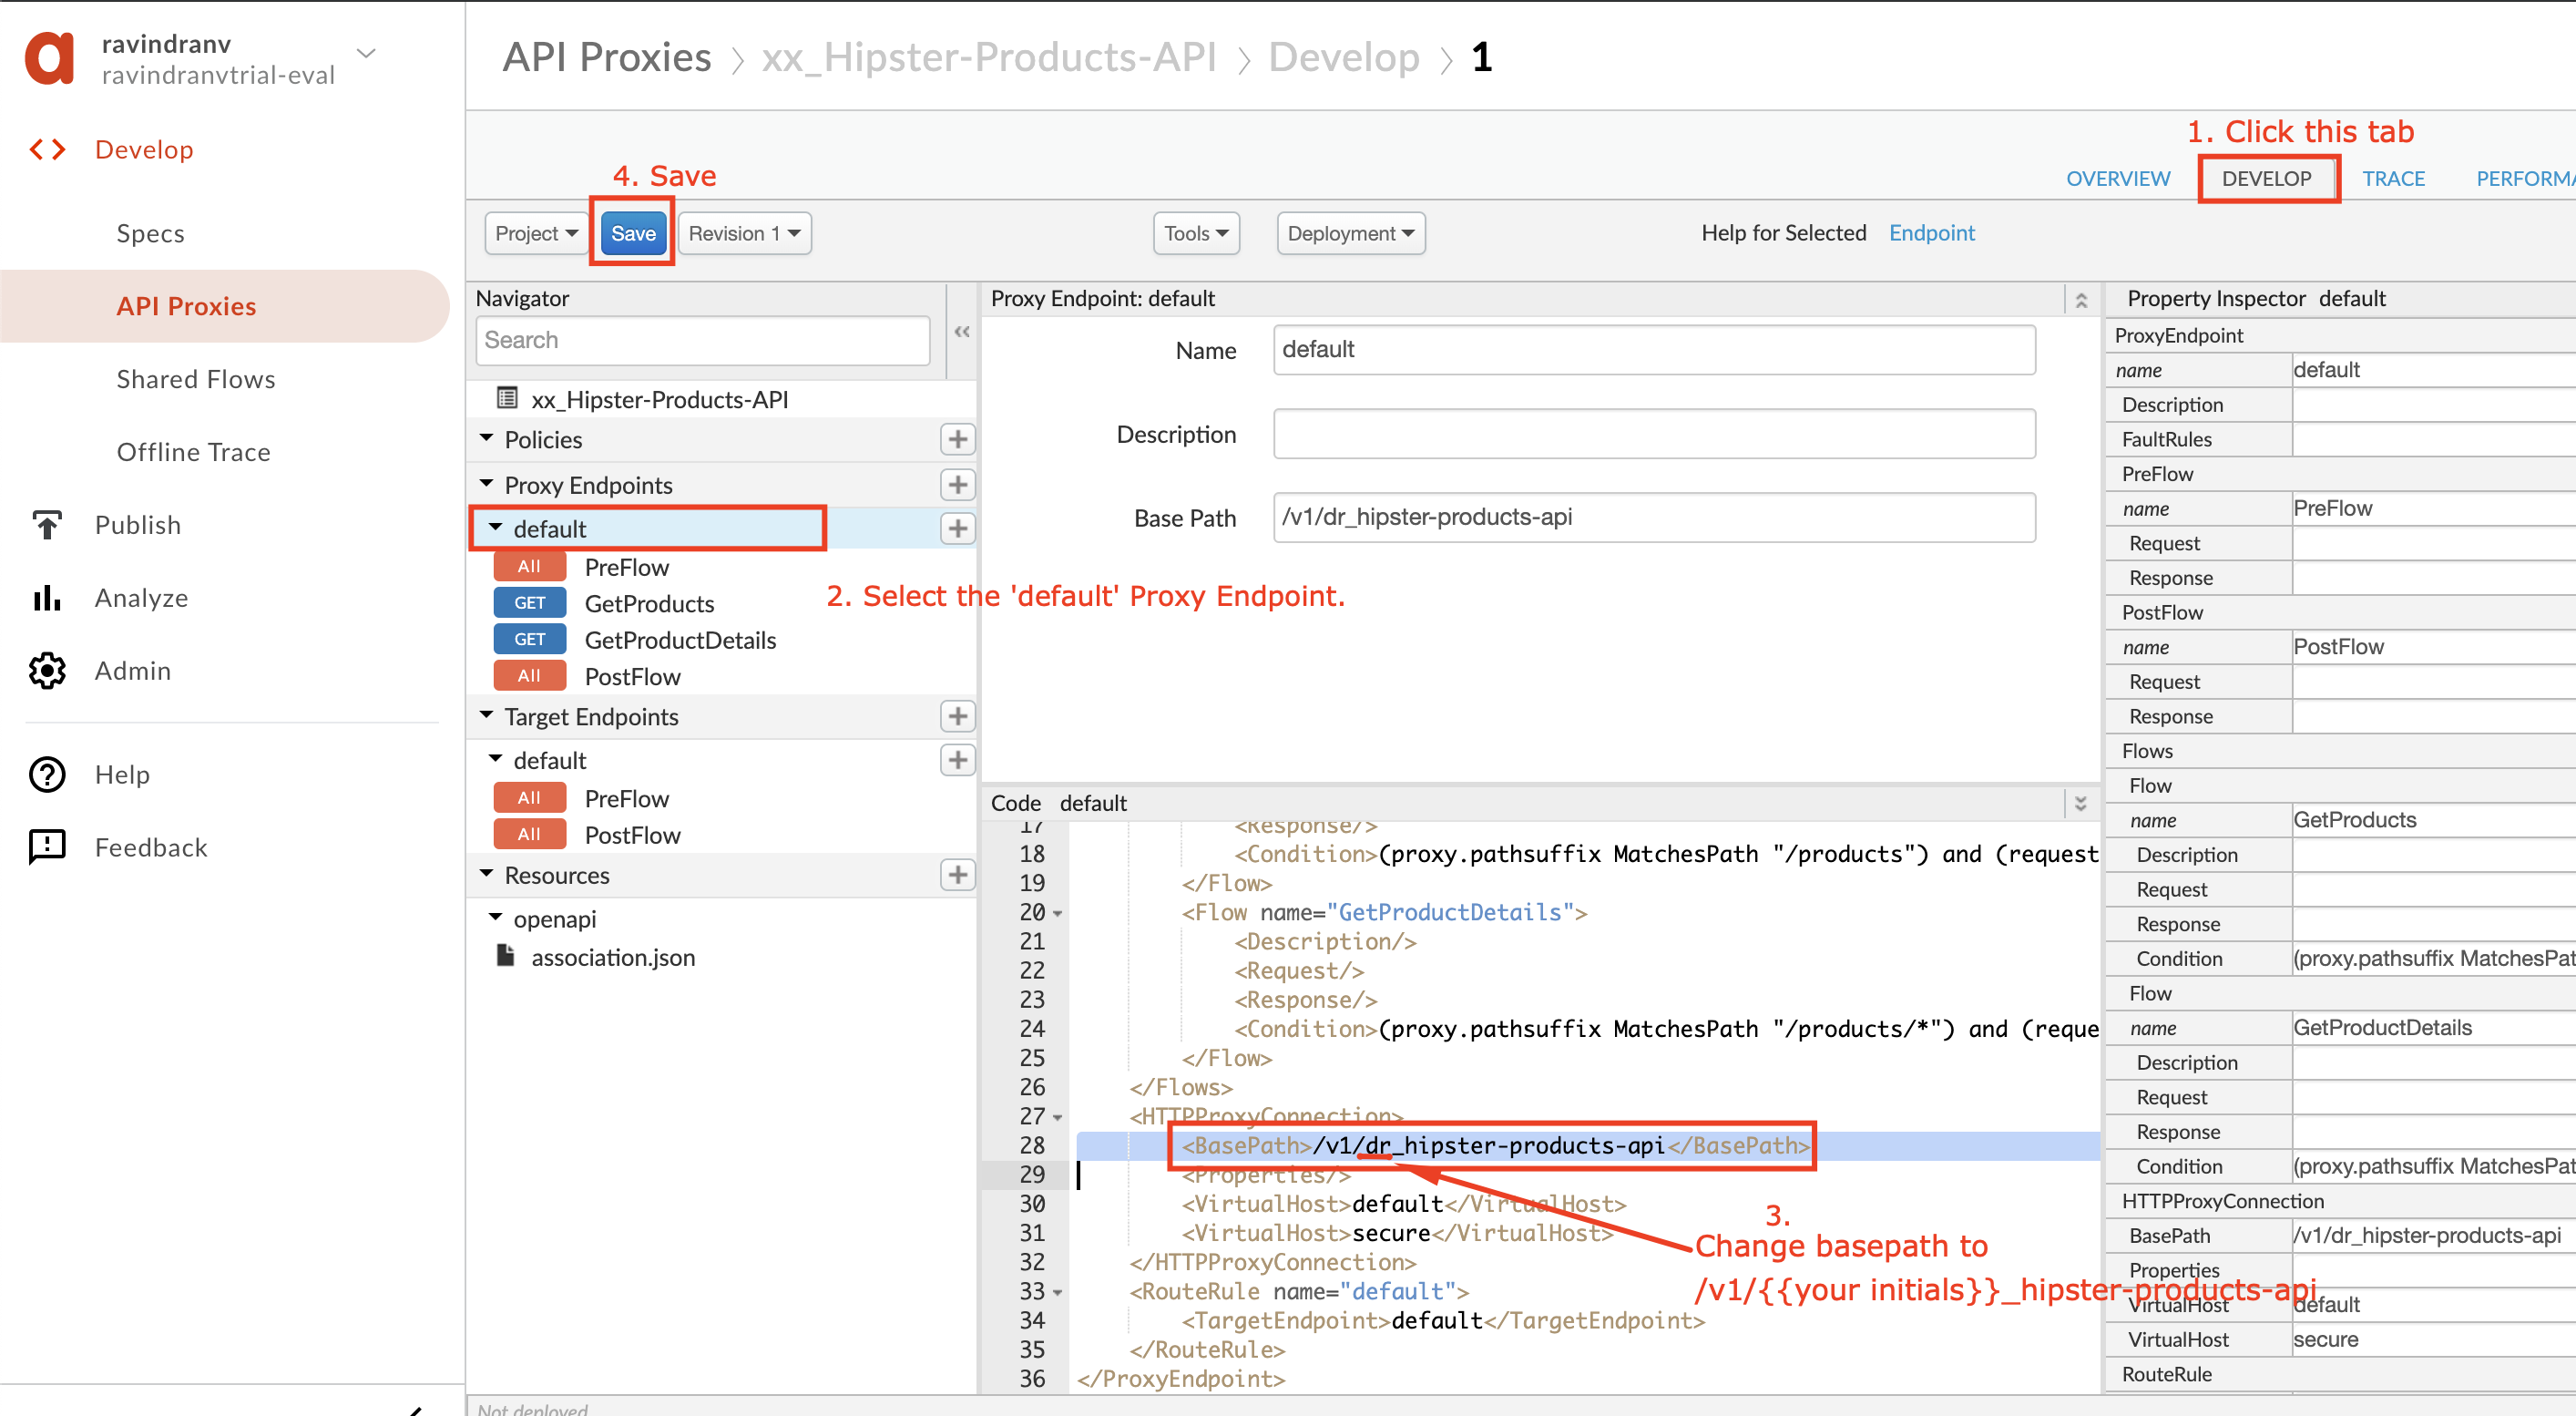Screen dimensions: 2576x1416
Task: Select default under Proxy Endpoints
Action: pos(550,529)
